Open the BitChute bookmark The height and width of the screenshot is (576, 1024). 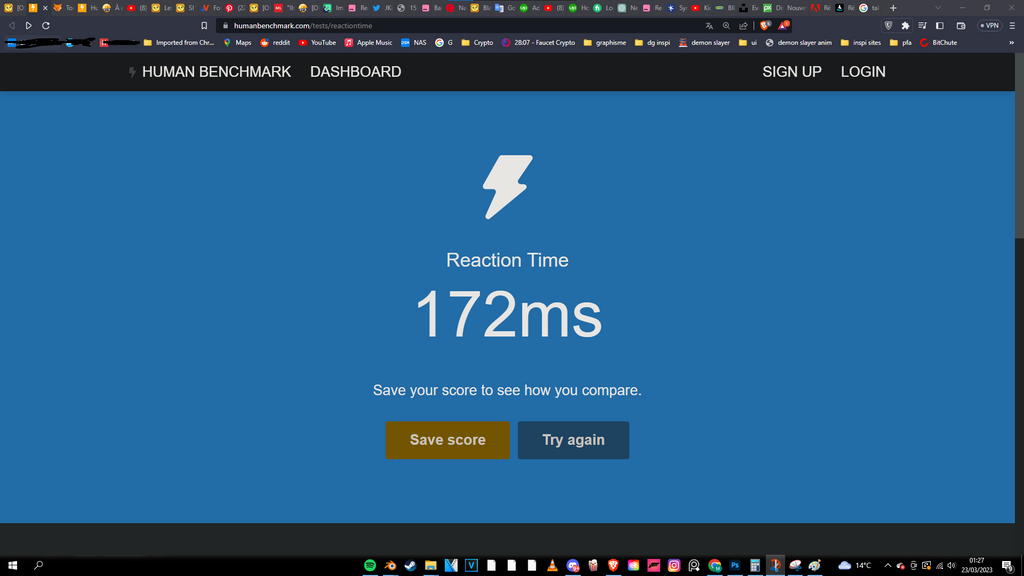pyautogui.click(x=938, y=42)
